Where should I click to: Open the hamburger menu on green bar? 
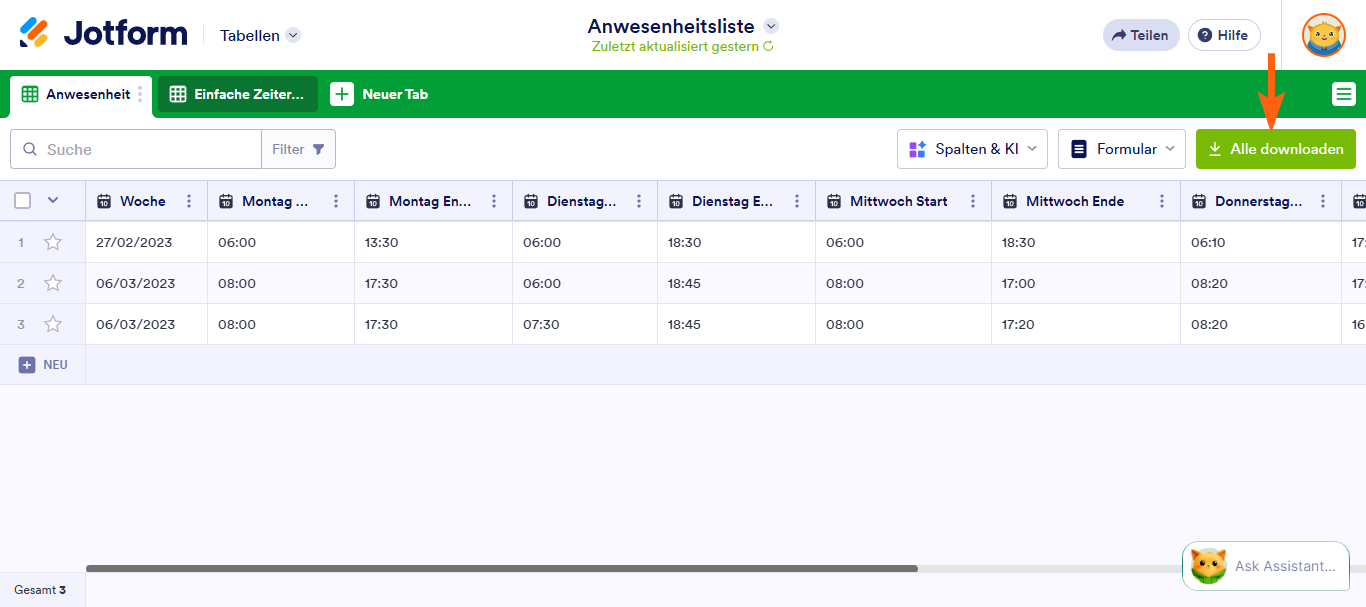(1343, 94)
